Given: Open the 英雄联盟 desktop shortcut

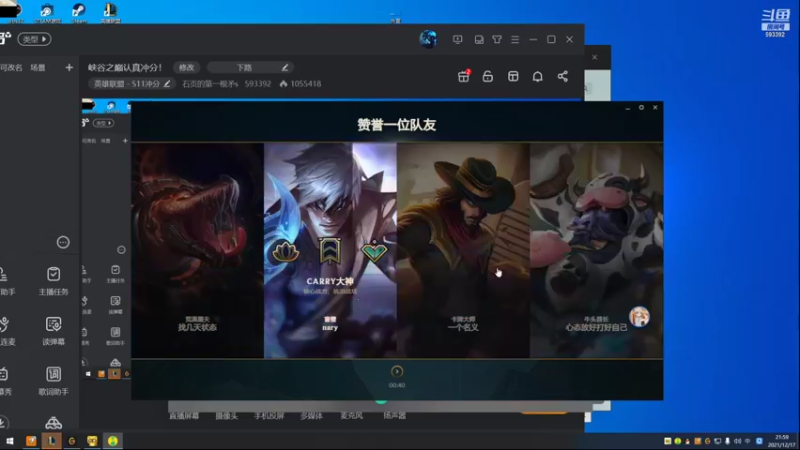Looking at the screenshot, I should click(110, 12).
